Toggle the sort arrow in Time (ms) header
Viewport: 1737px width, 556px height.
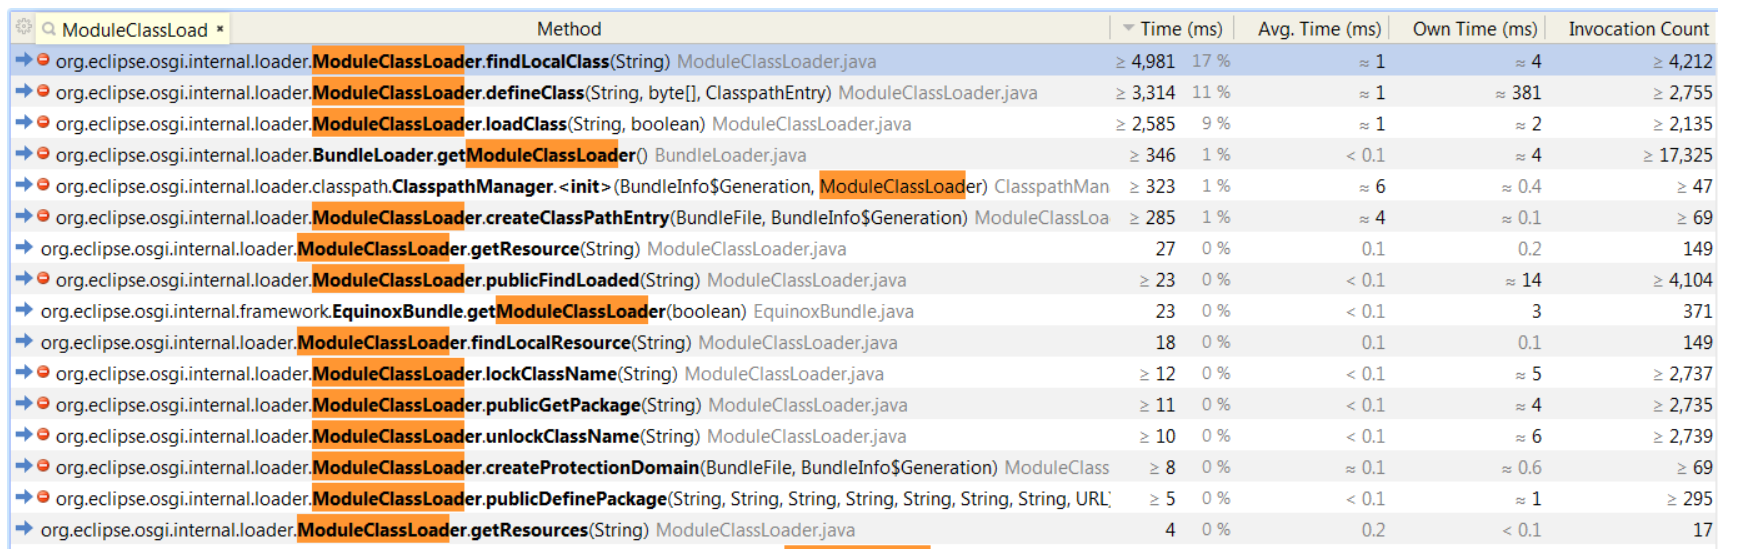pyautogui.click(x=1128, y=29)
